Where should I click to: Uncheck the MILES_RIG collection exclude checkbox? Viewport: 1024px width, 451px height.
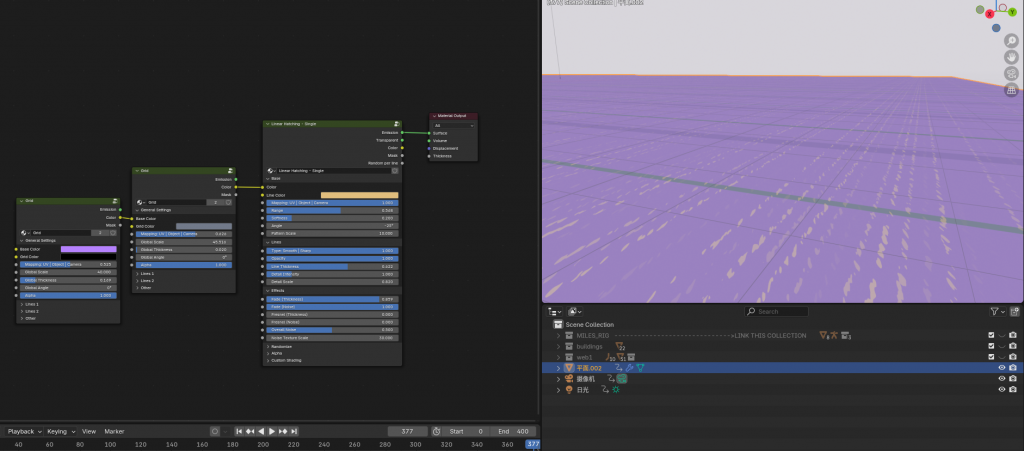tap(991, 335)
